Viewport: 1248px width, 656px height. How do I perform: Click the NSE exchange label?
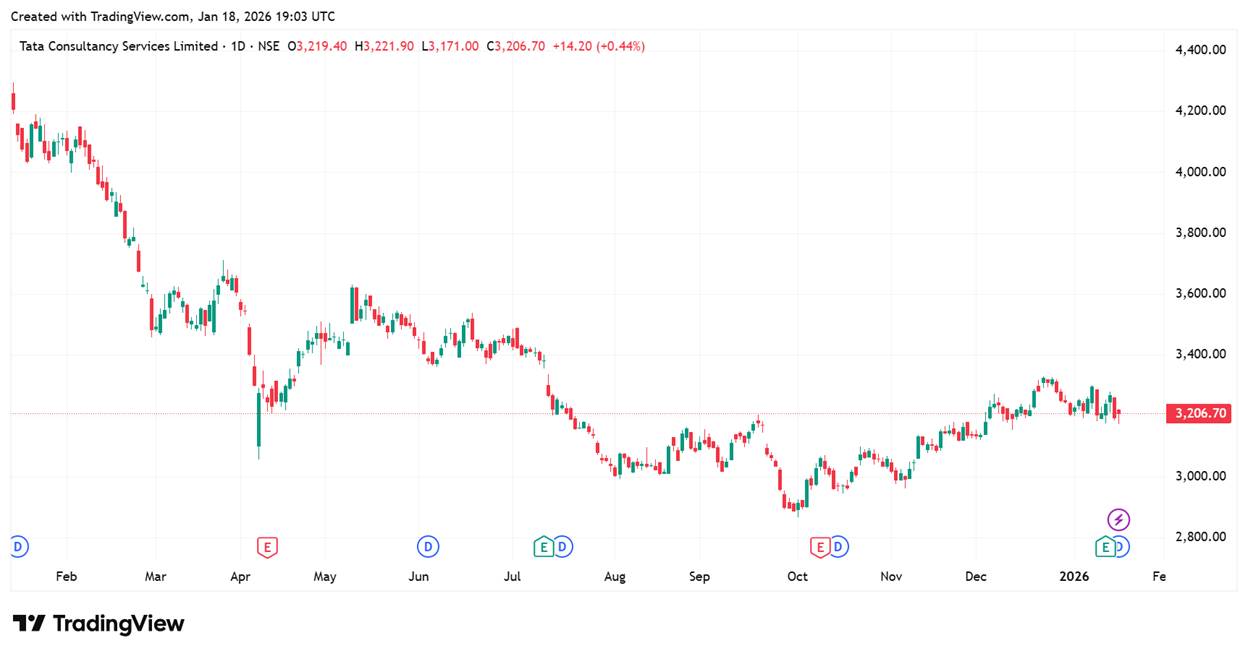tap(268, 46)
